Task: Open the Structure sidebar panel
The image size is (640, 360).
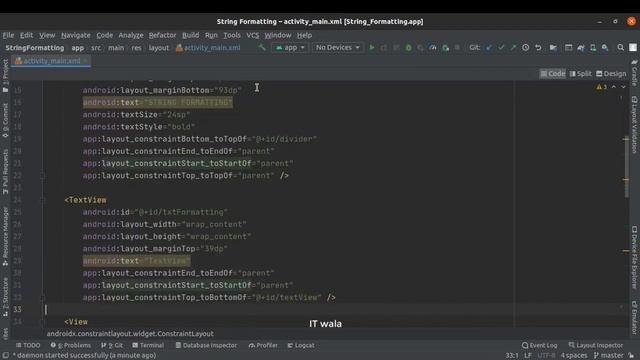Action: (x=5, y=297)
